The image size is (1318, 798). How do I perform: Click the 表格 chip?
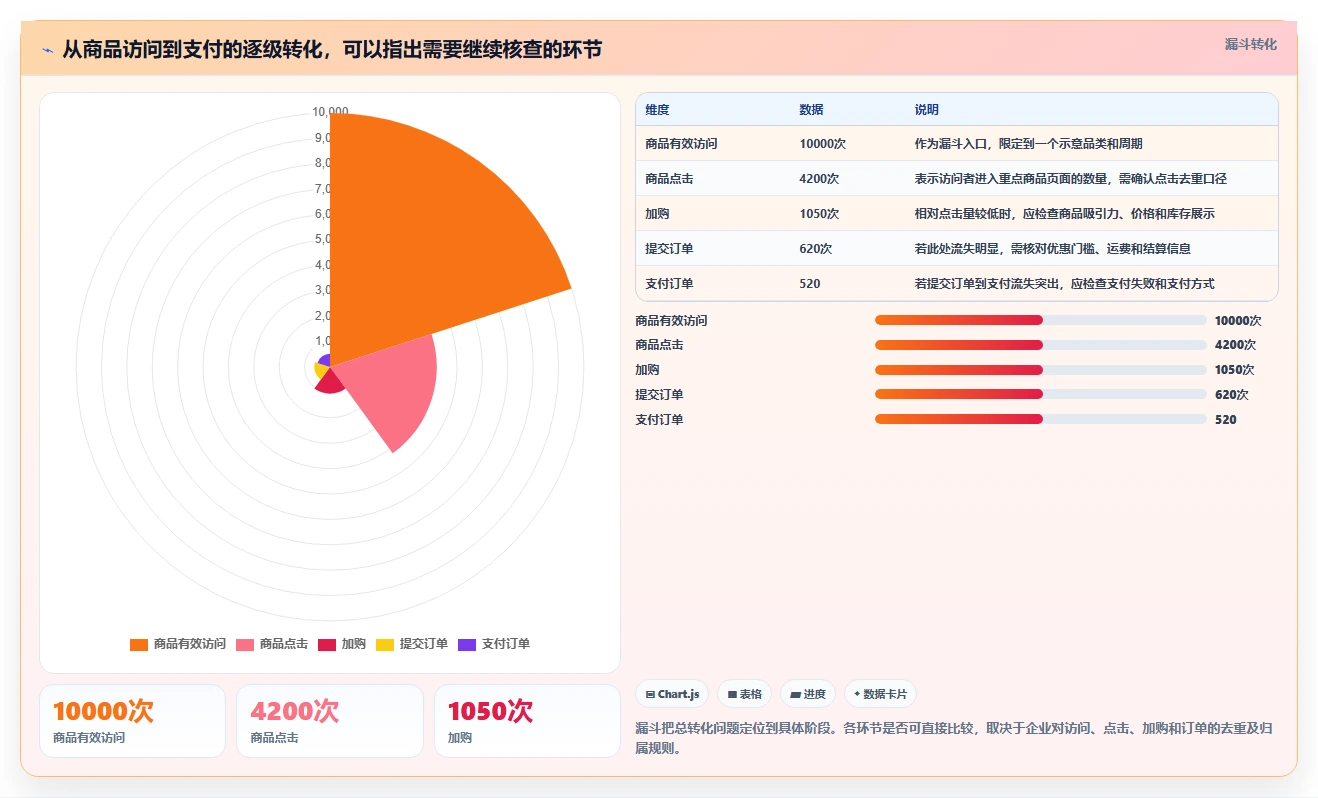click(x=744, y=694)
